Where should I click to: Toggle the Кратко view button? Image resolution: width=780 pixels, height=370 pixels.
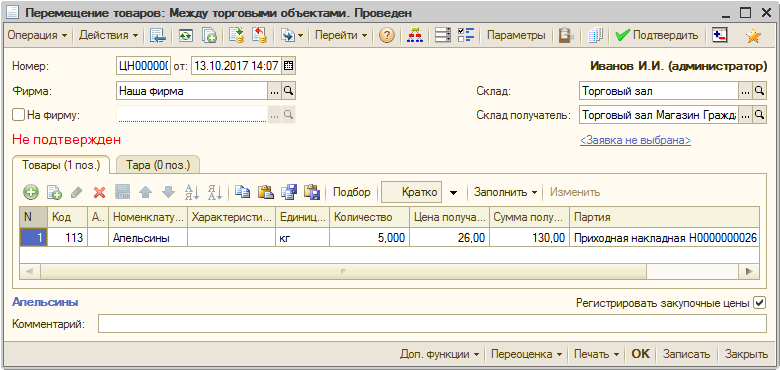pyautogui.click(x=411, y=192)
